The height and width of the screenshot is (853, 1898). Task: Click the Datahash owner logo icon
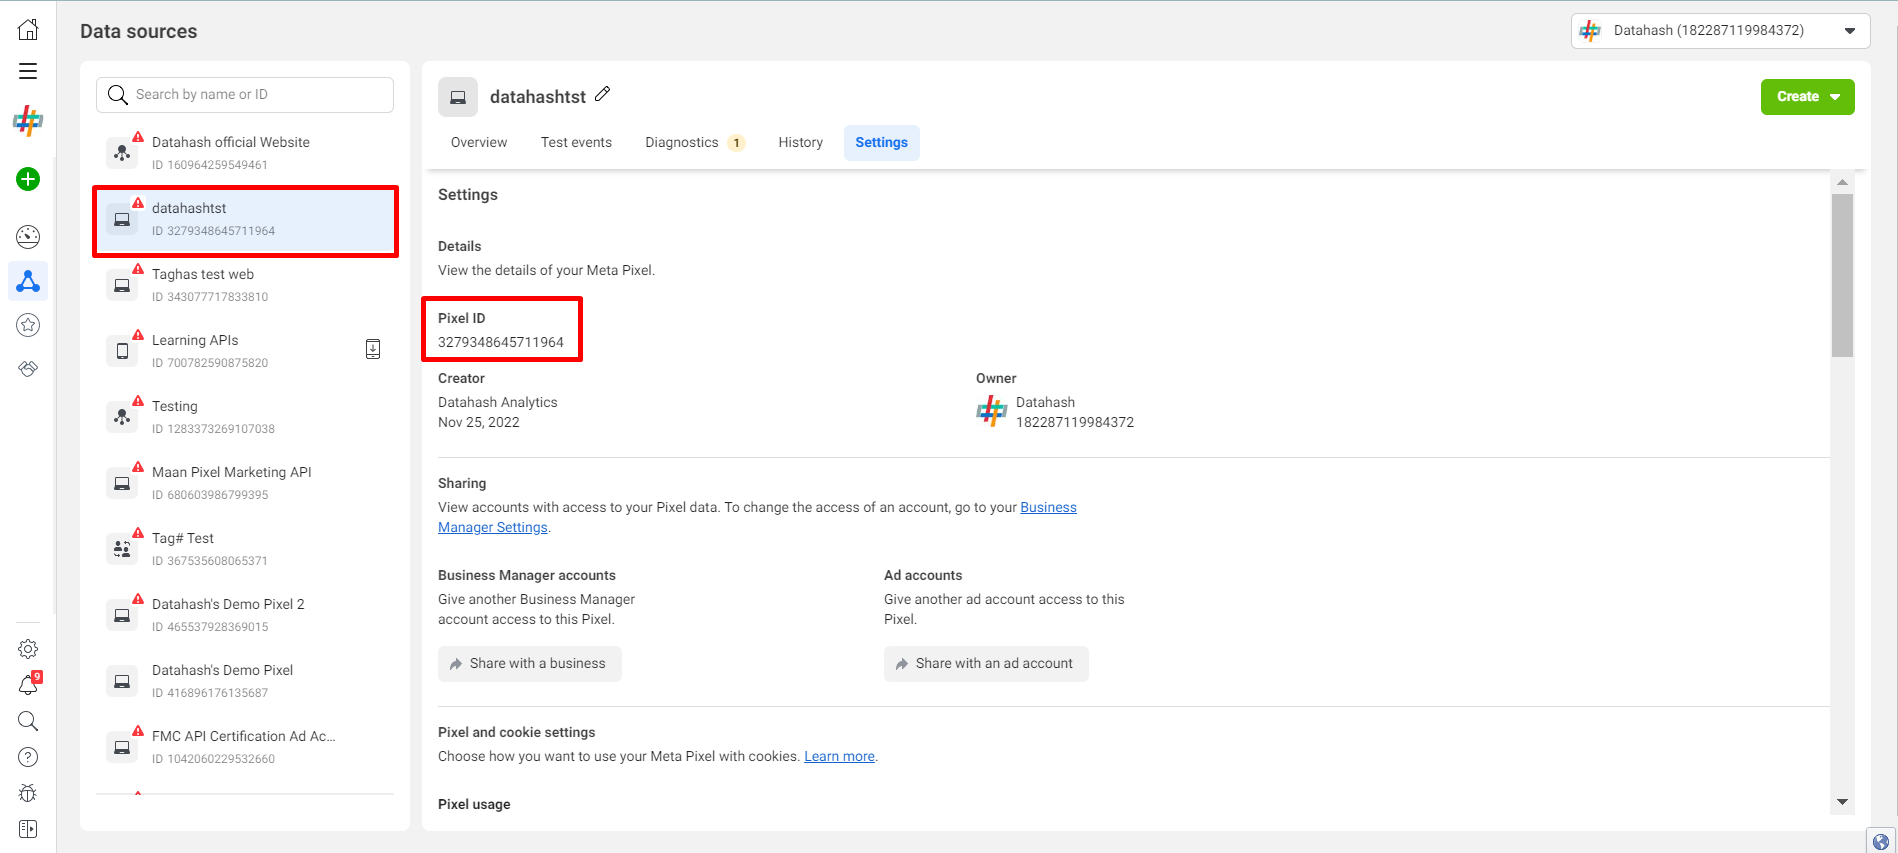tap(991, 411)
